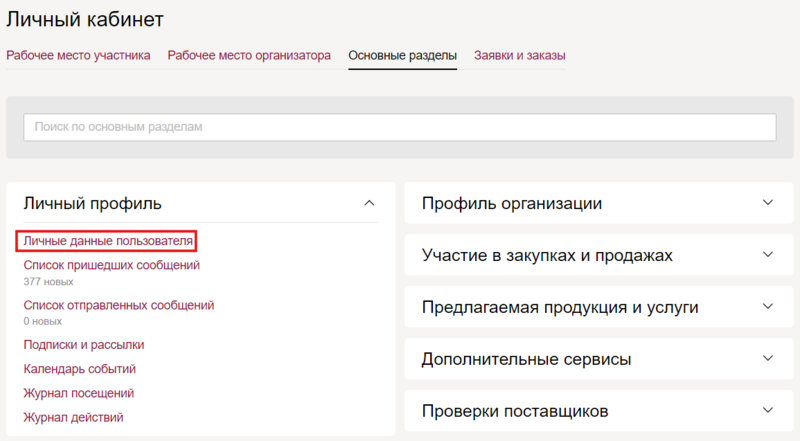Click the chevron arrow beside Дополнительные сервисы
This screenshot has height=441, width=800.
click(x=768, y=358)
